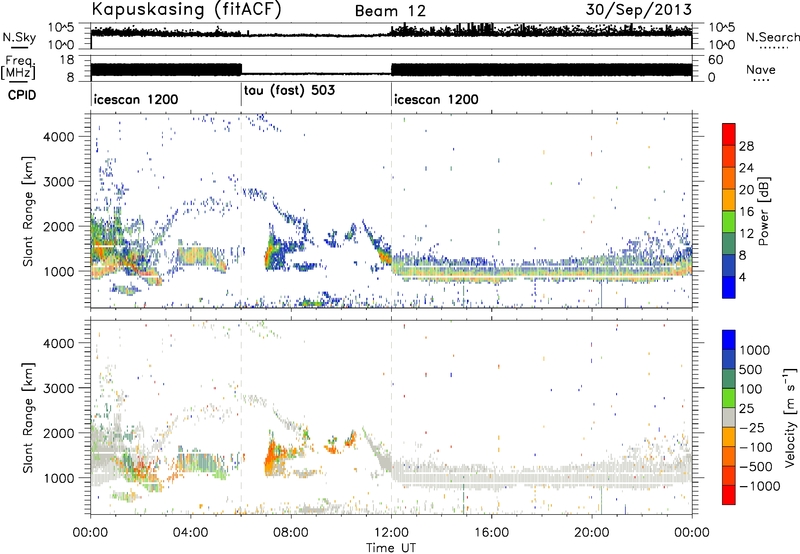Click the '4000' tick on the power panel
This screenshot has width=800, height=554.
pyautogui.click(x=59, y=137)
